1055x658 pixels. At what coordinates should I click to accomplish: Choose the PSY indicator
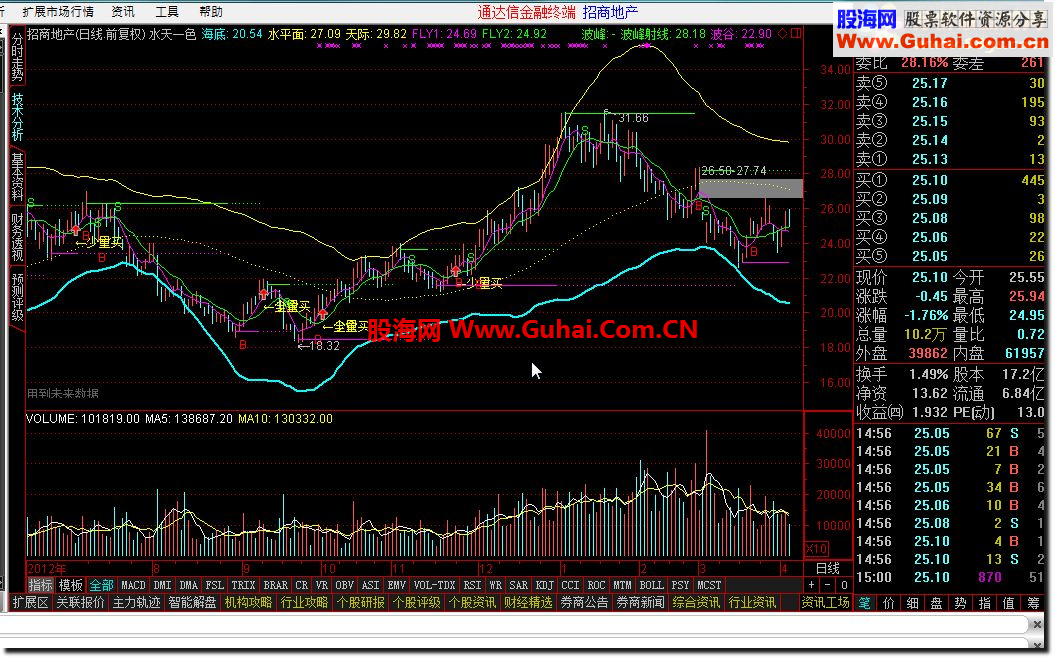(680, 585)
